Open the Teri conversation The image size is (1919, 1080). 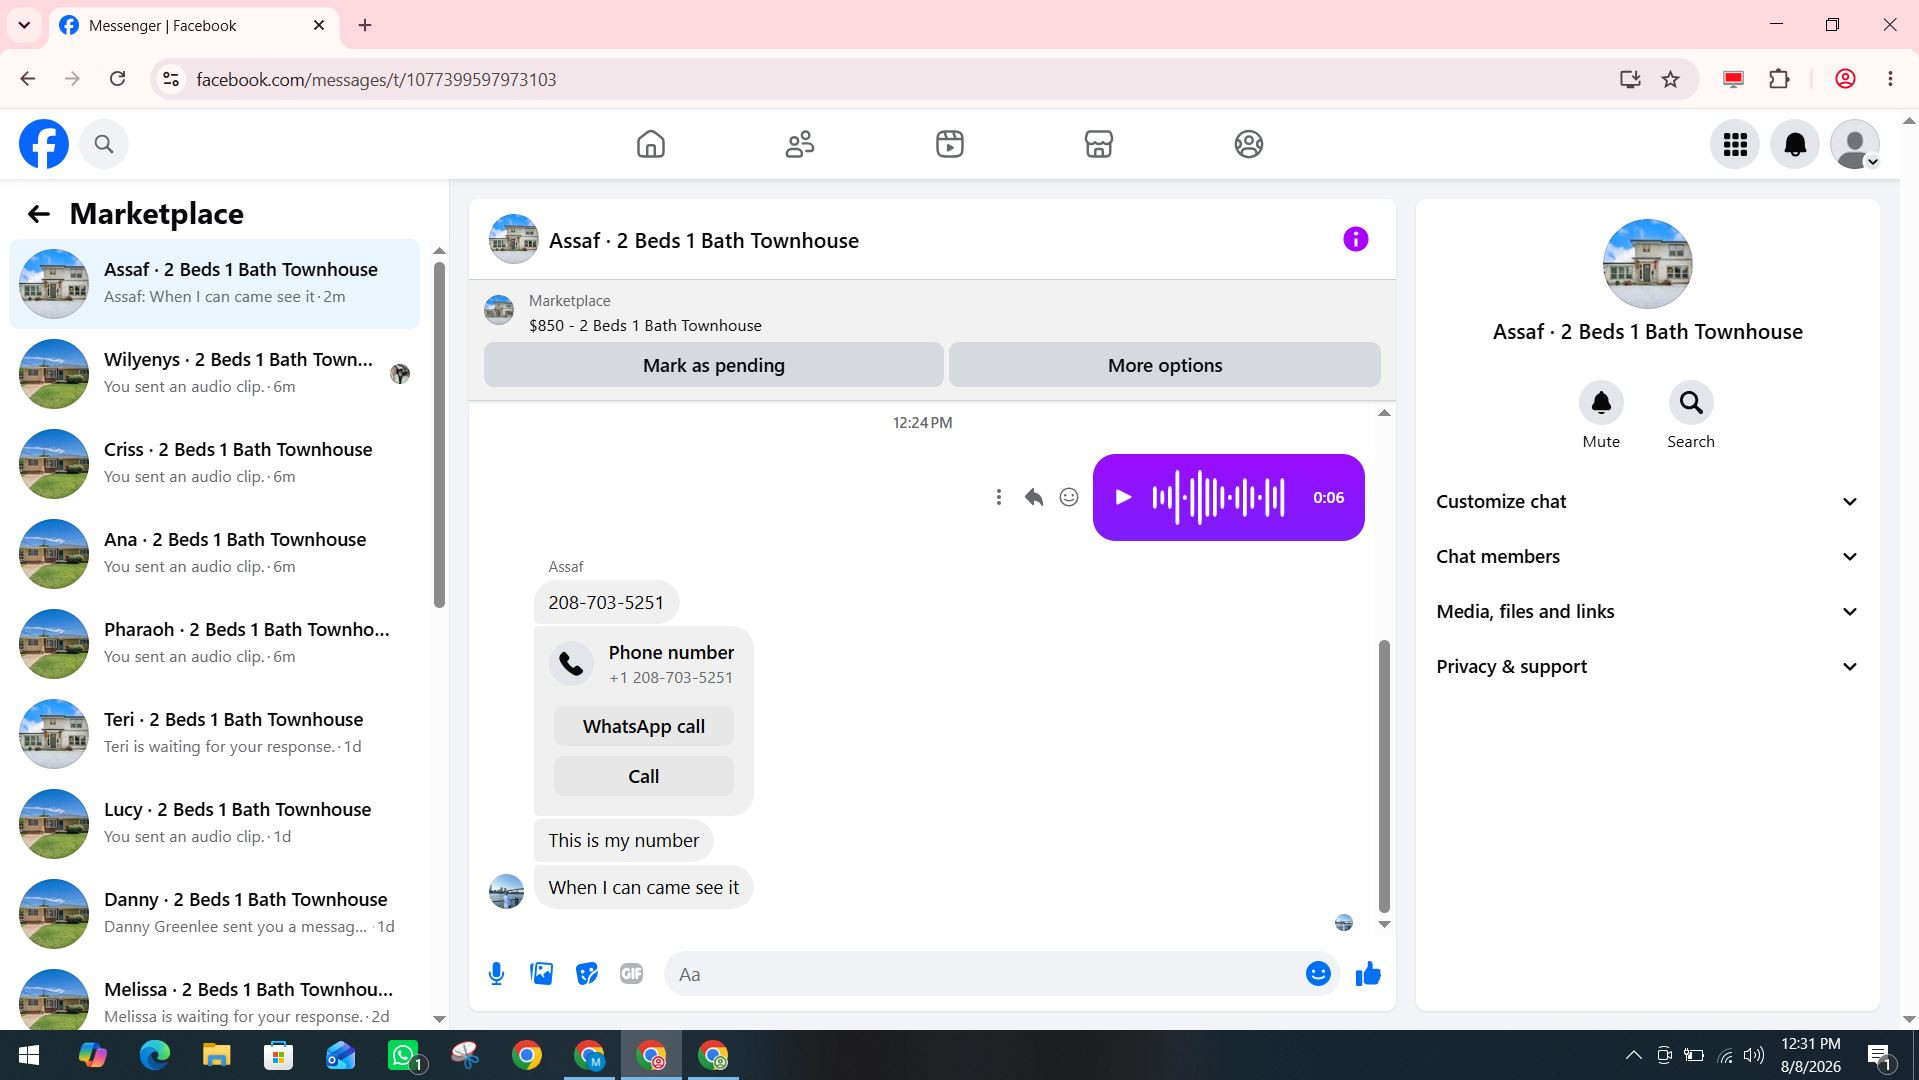pos(214,734)
